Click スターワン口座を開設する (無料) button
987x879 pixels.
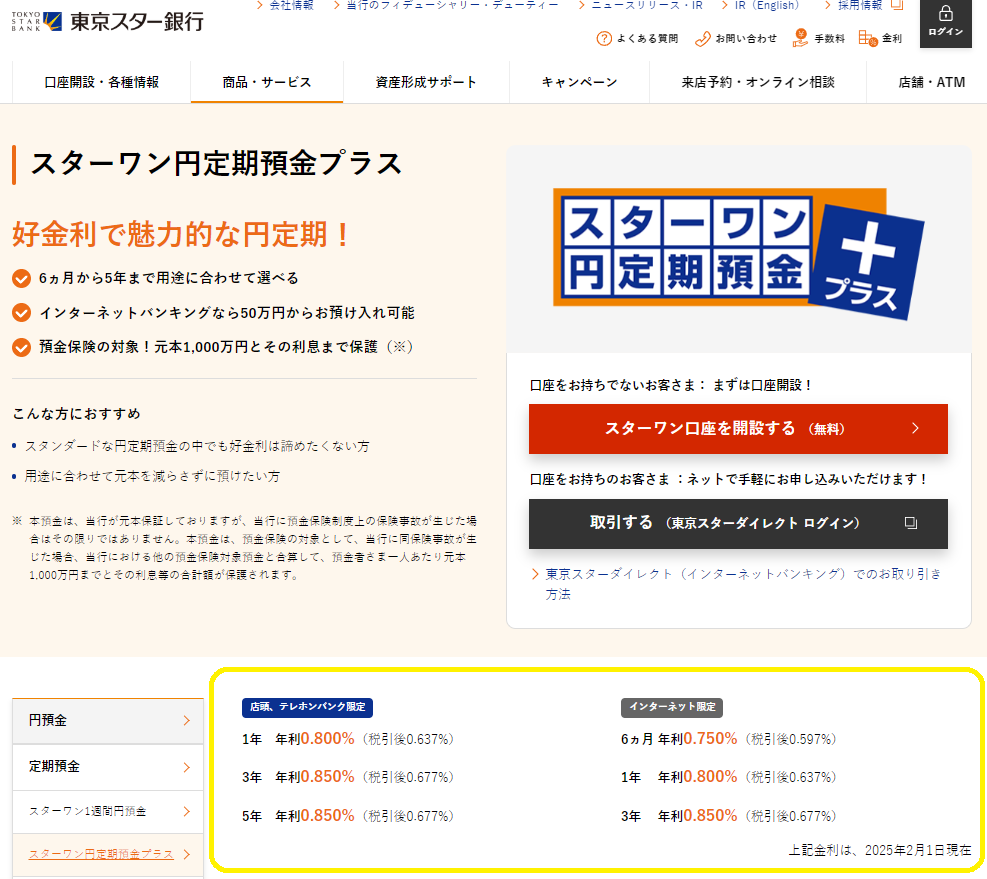[x=738, y=429]
